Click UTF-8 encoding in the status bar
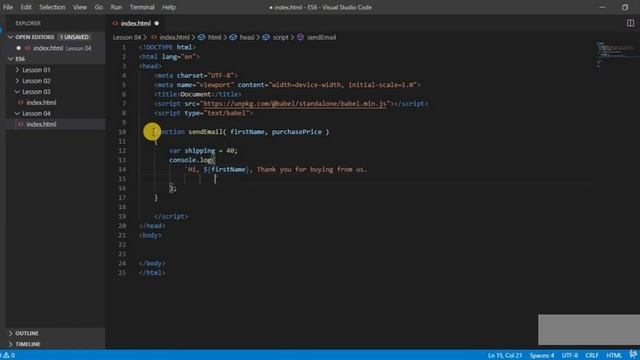This screenshot has height=360, width=640. click(570, 356)
